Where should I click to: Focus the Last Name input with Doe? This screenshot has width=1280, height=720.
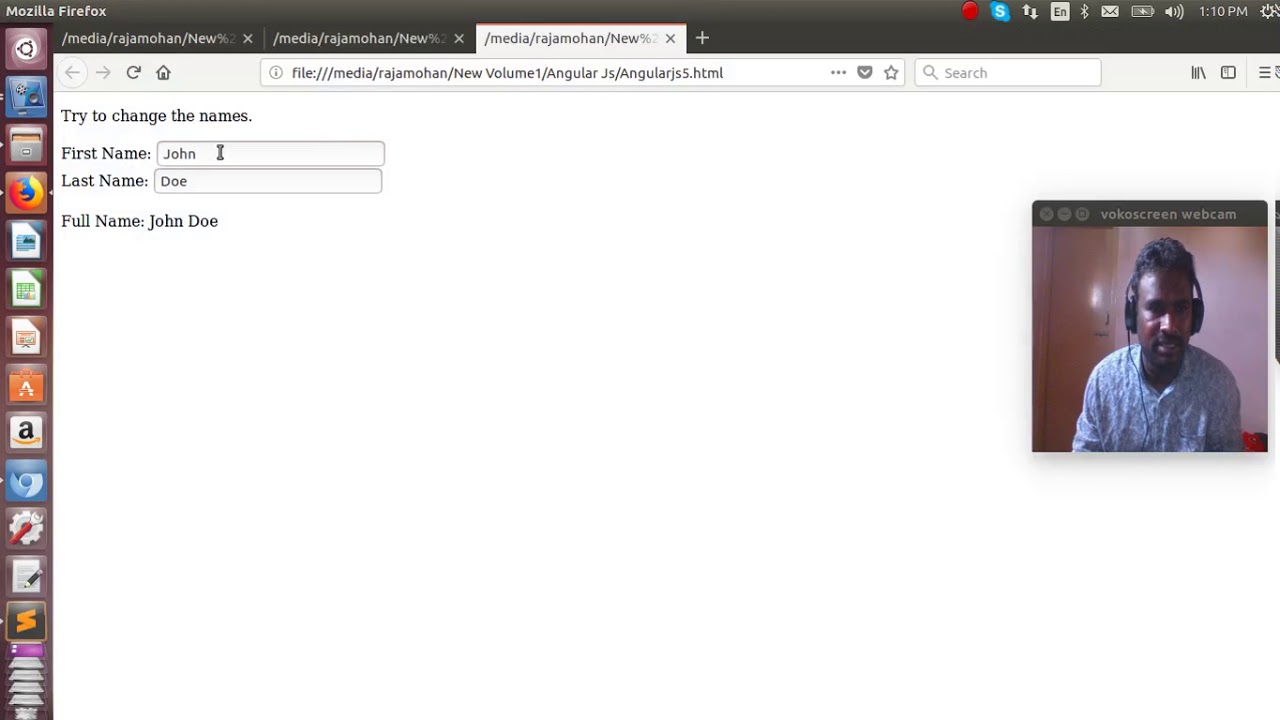(267, 181)
